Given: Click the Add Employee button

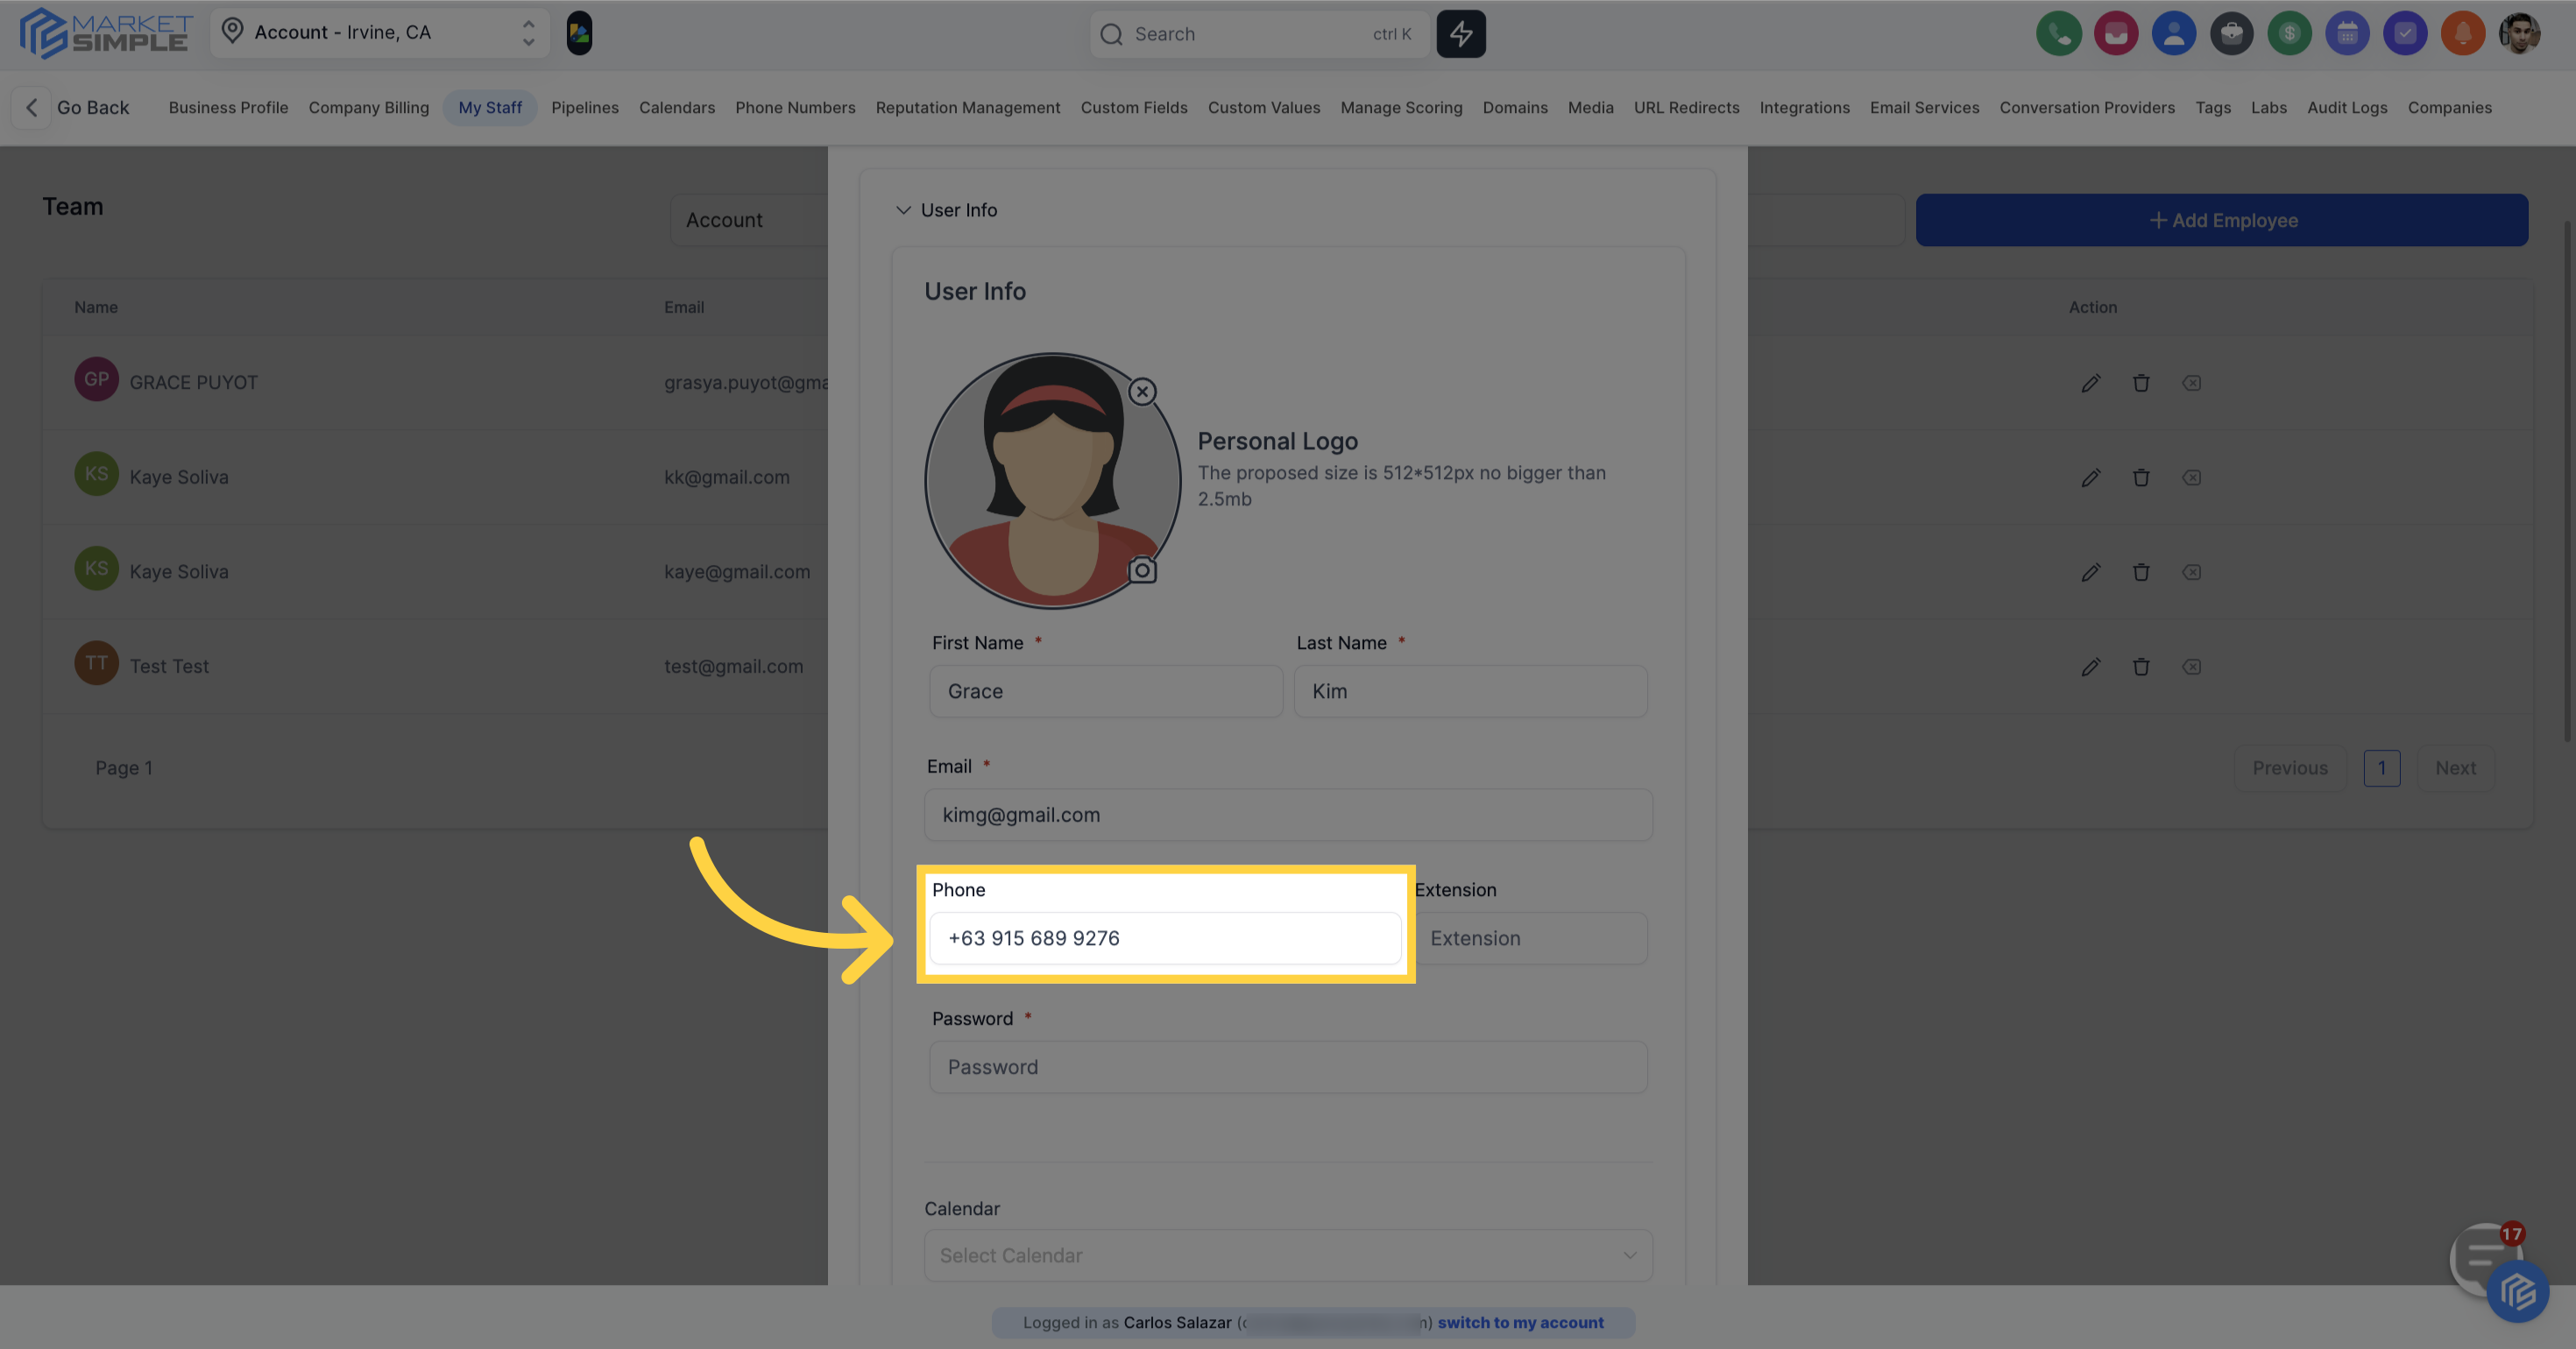Looking at the screenshot, I should click(x=2222, y=220).
